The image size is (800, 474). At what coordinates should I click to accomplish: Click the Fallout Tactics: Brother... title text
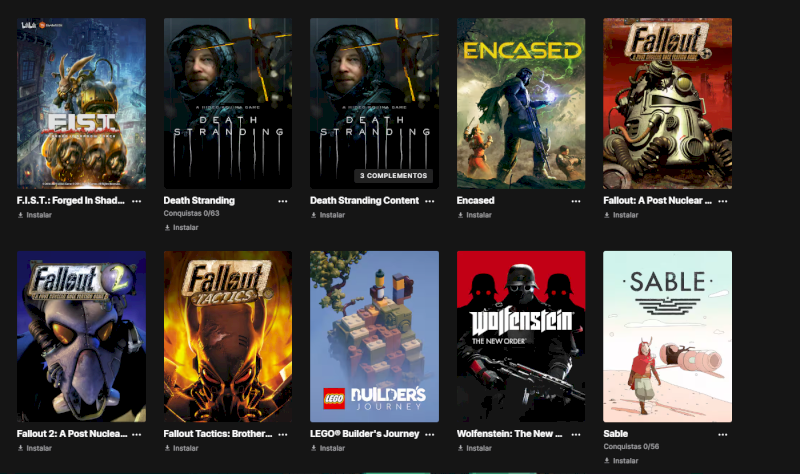click(x=218, y=434)
